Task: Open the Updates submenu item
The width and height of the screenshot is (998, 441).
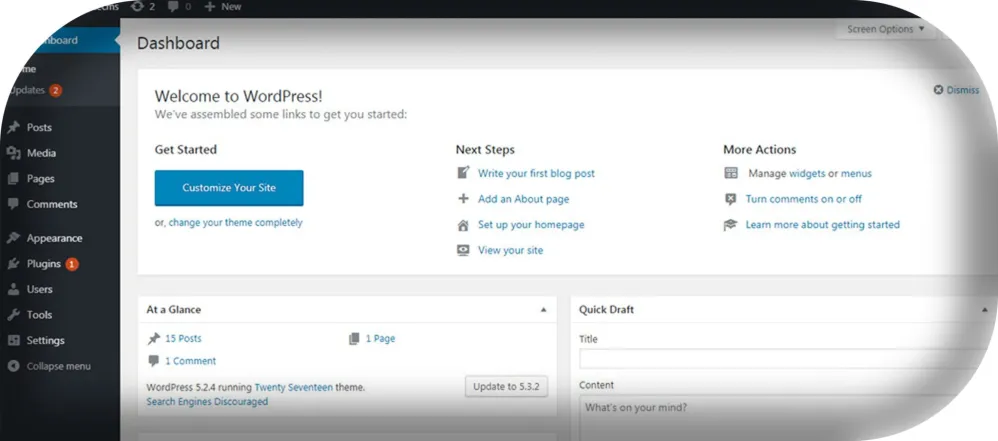Action: (x=30, y=90)
